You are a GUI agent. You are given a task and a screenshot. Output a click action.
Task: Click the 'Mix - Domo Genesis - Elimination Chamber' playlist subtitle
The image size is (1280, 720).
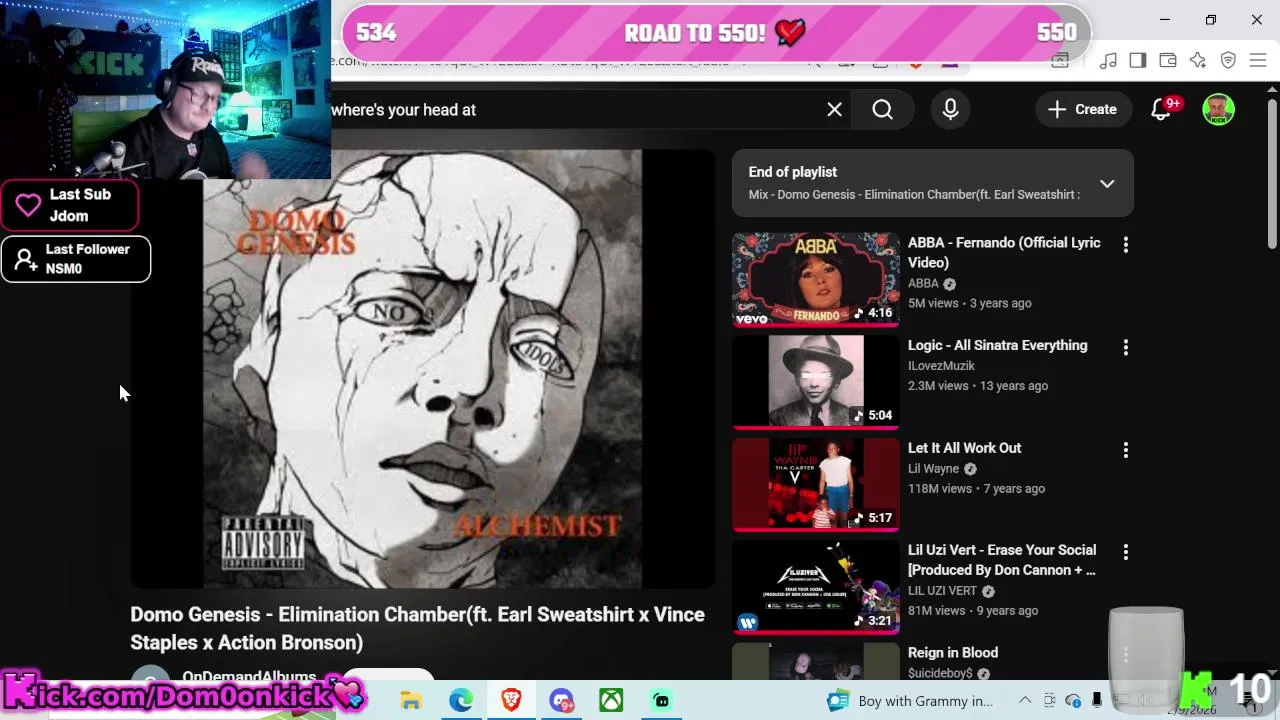coord(914,195)
